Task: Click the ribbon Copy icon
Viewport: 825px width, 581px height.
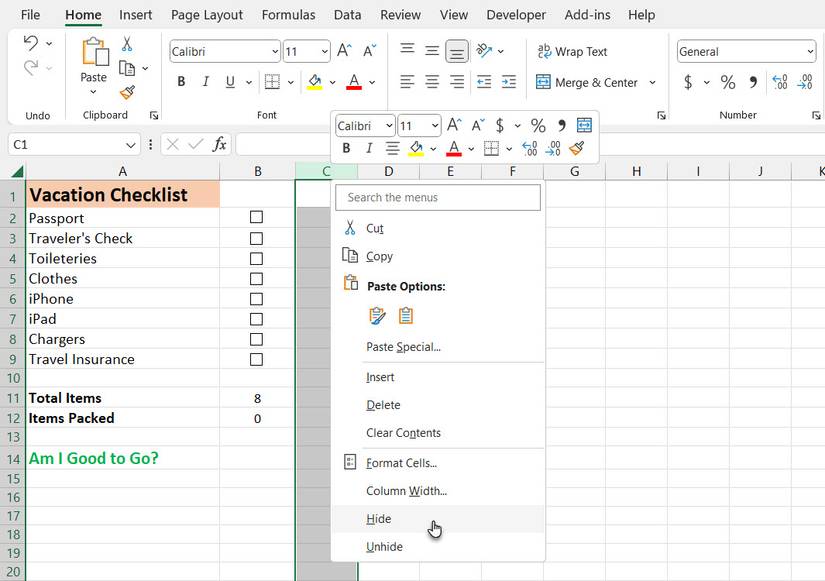Action: 127,68
